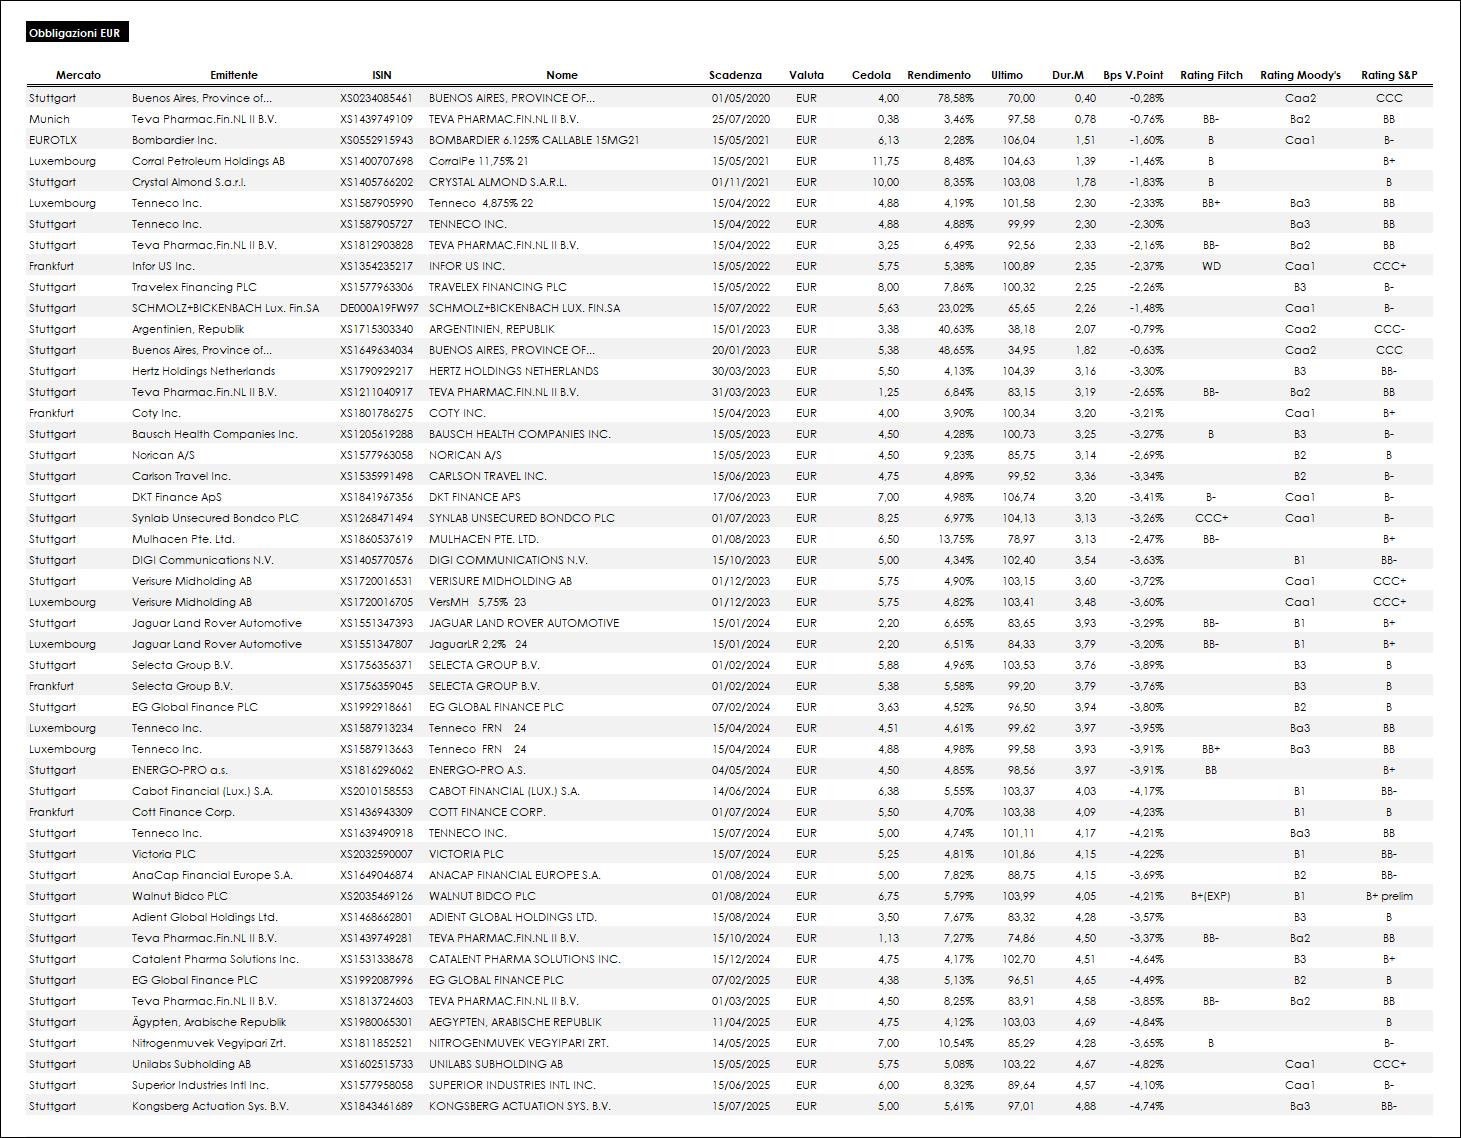Click the ISIN "DE000A19FW97"
1461x1138 pixels.
[x=380, y=308]
